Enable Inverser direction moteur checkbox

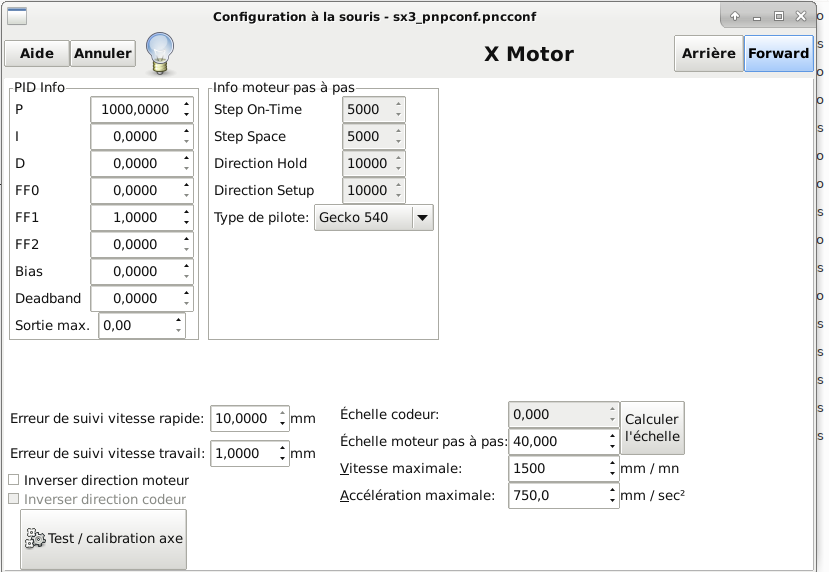coord(14,479)
